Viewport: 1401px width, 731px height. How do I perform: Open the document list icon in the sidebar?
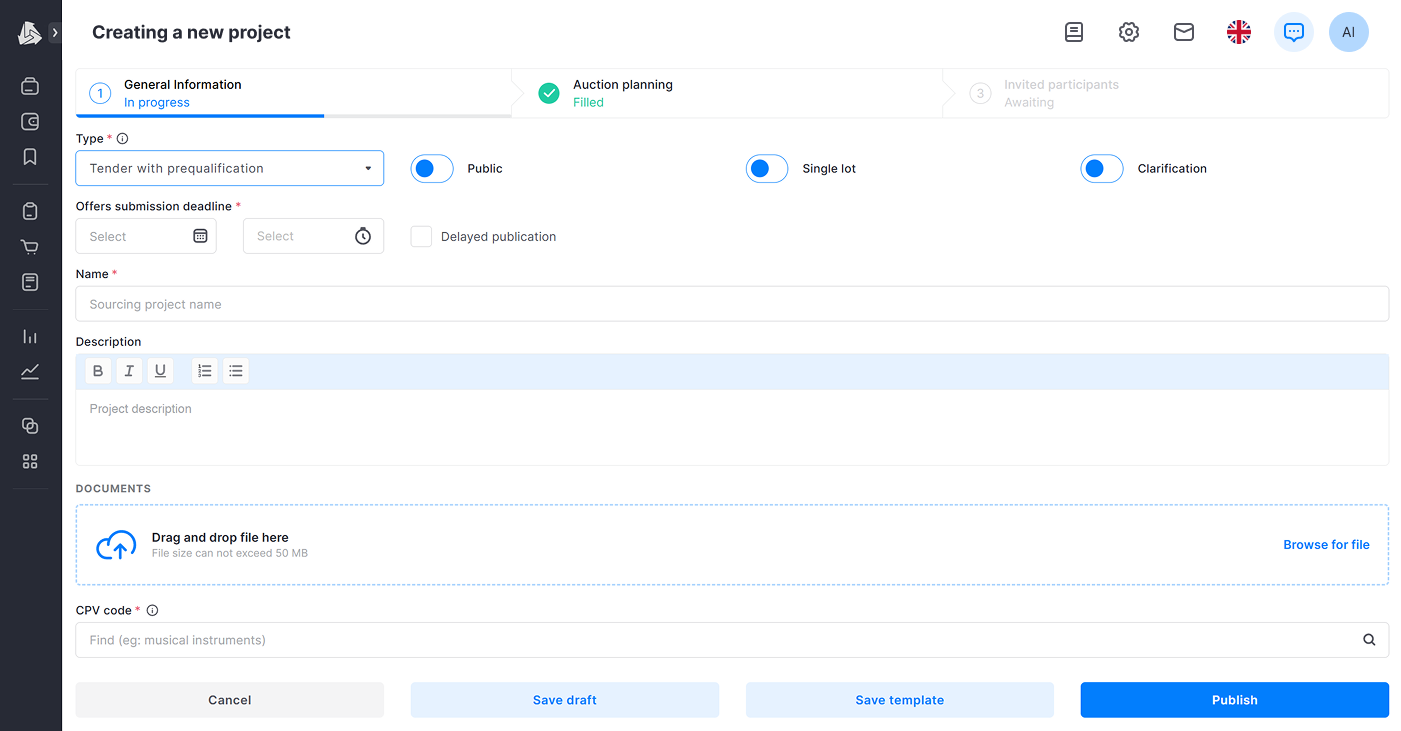(x=30, y=282)
